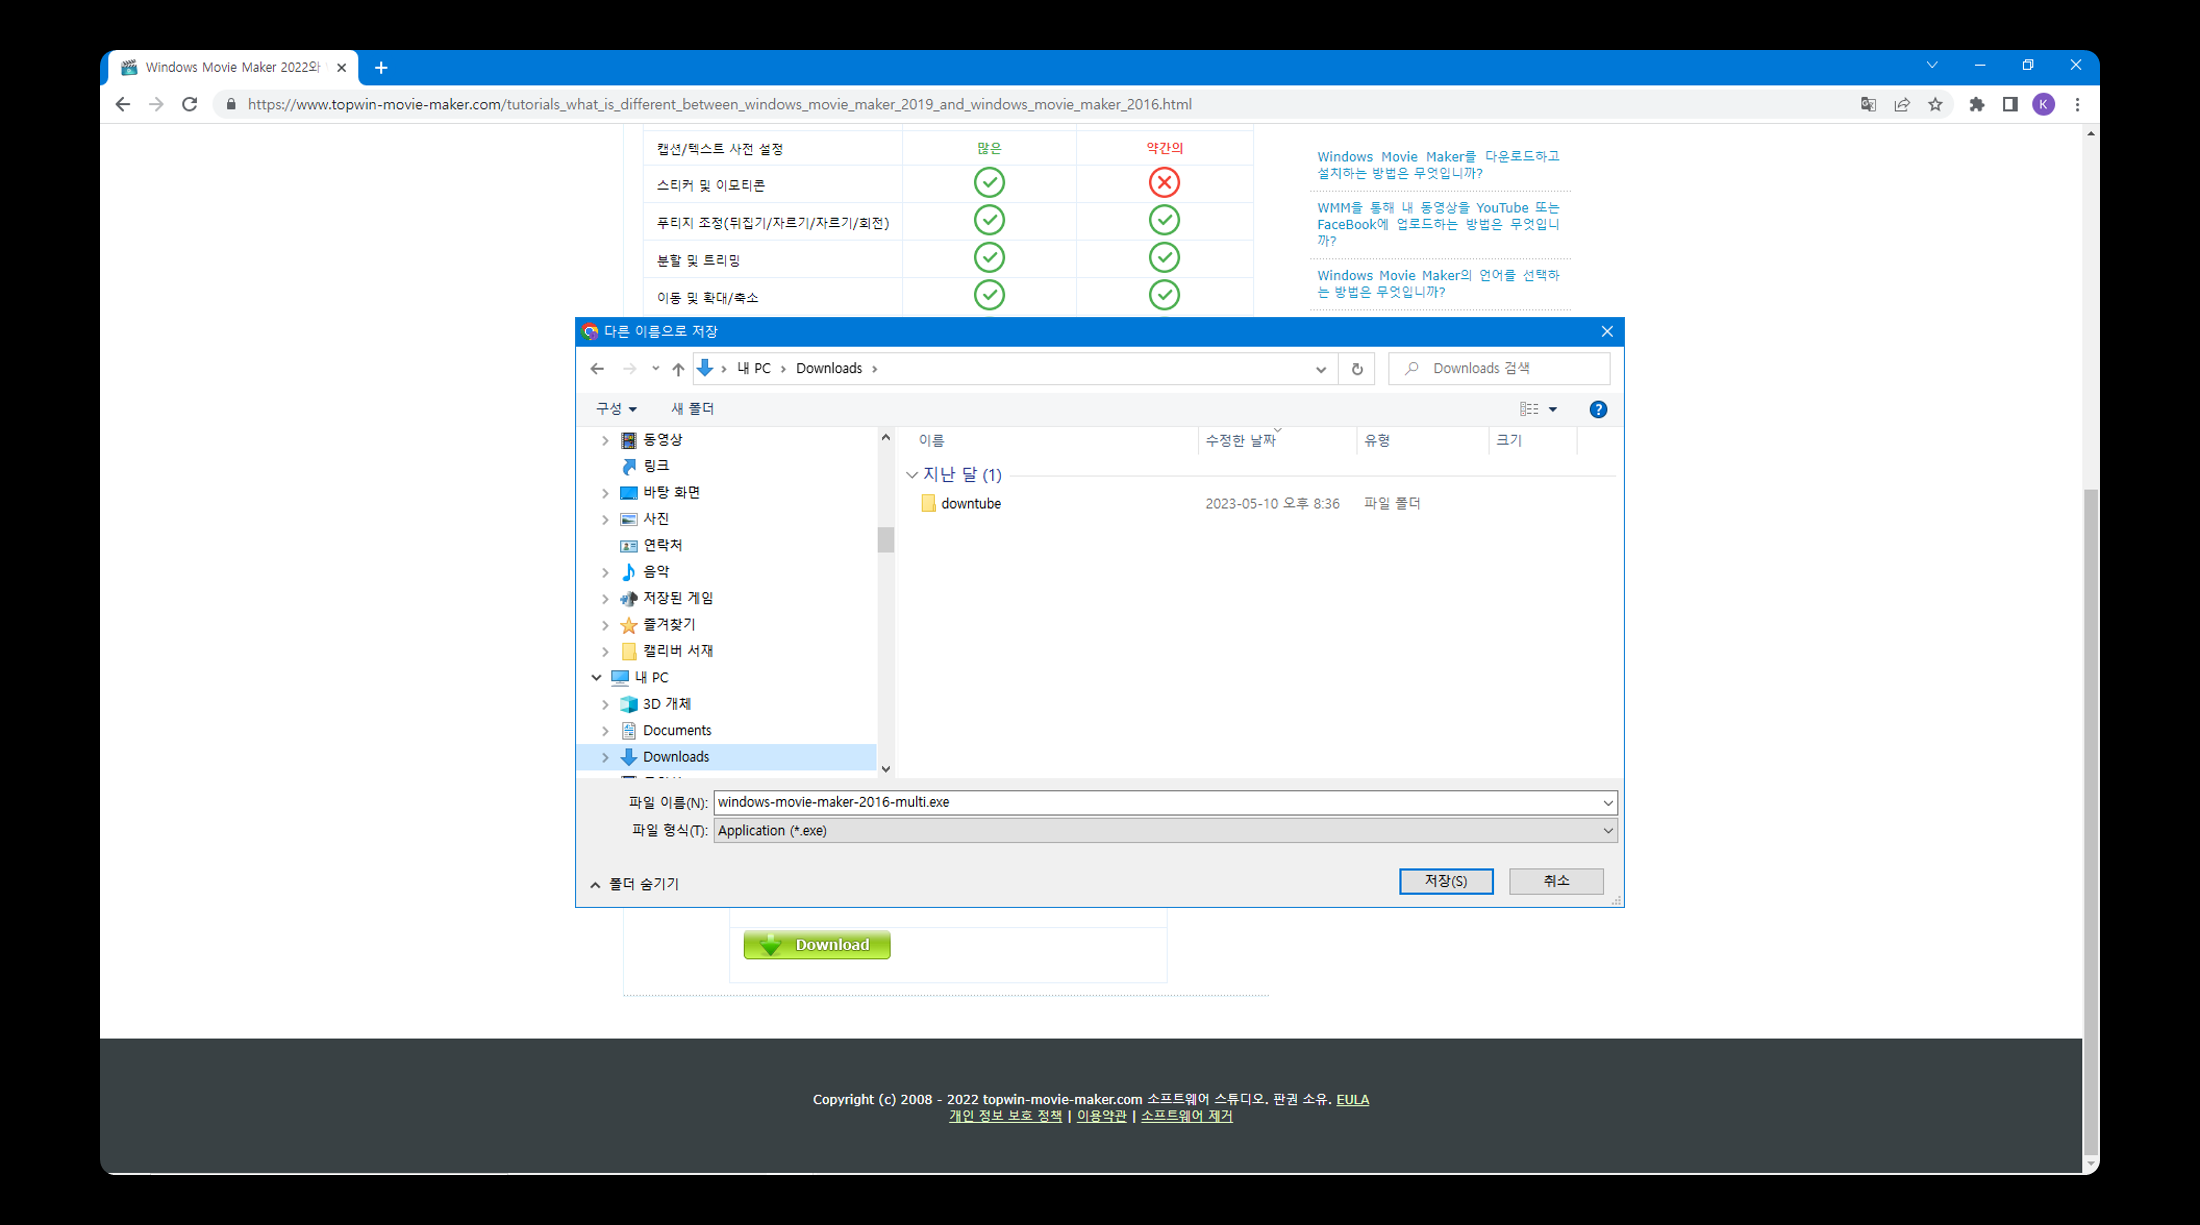This screenshot has width=2200, height=1225.
Task: Expand the file type dropdown
Action: pyautogui.click(x=1607, y=831)
